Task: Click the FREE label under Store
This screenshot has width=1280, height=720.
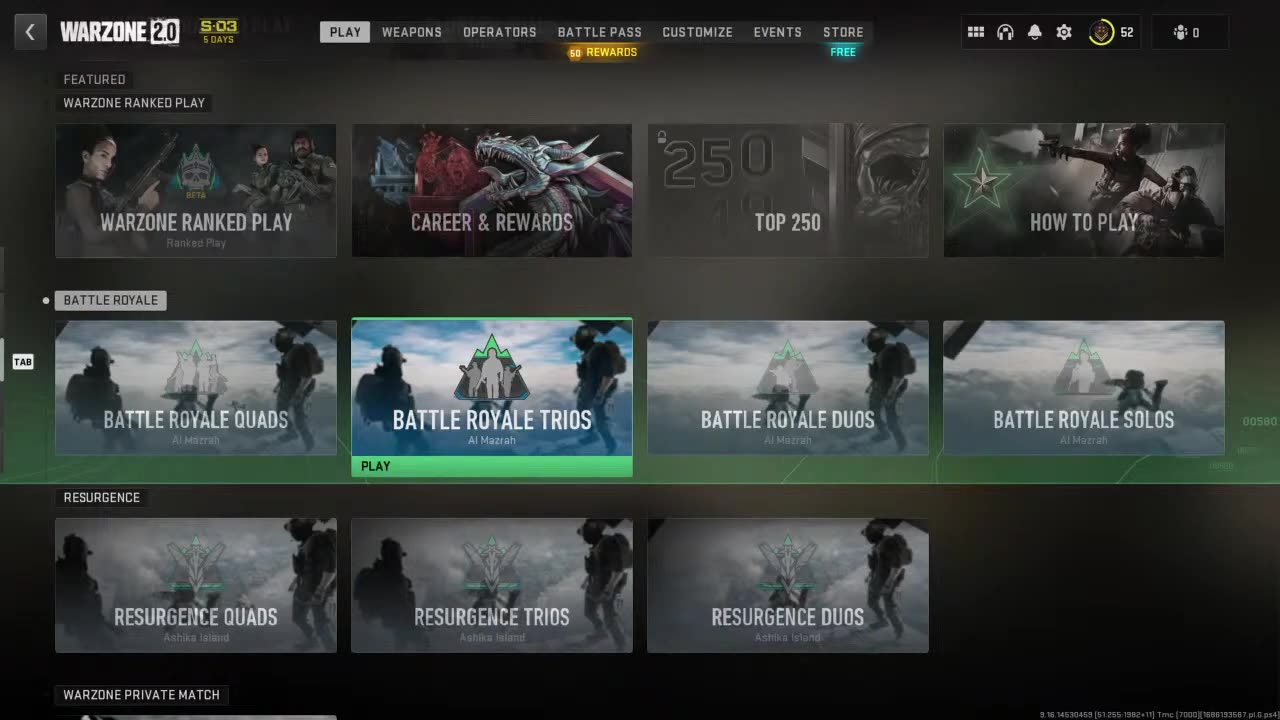Action: [x=843, y=52]
